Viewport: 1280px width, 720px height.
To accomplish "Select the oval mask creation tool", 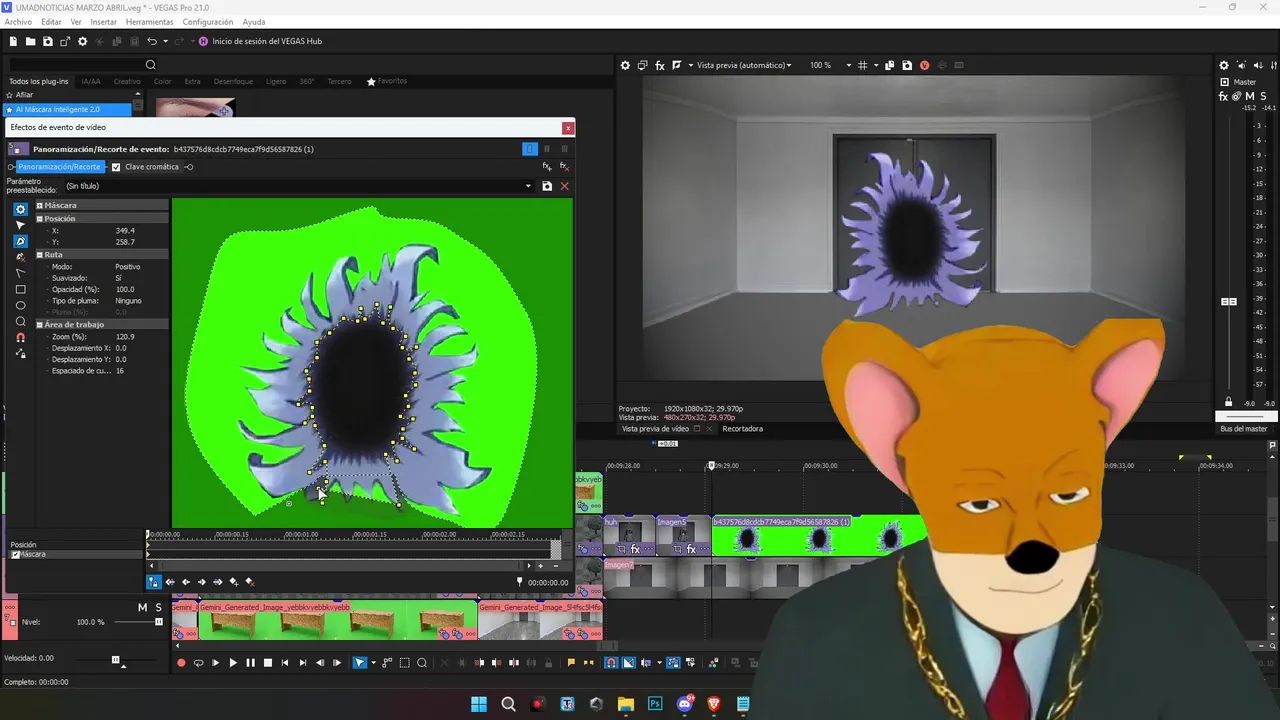I will (x=20, y=305).
